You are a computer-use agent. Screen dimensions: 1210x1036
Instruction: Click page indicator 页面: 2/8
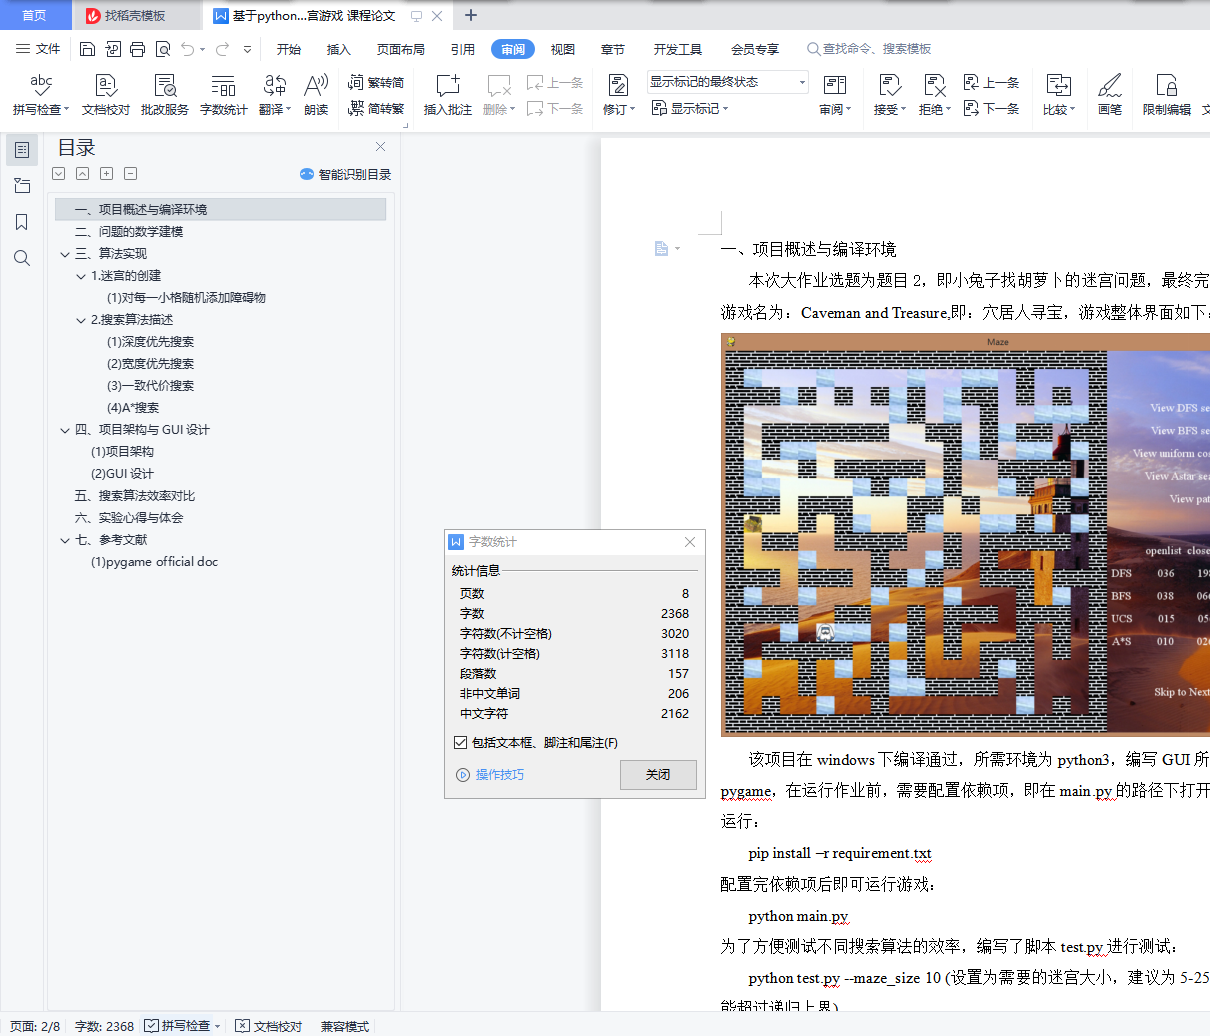pos(35,1026)
